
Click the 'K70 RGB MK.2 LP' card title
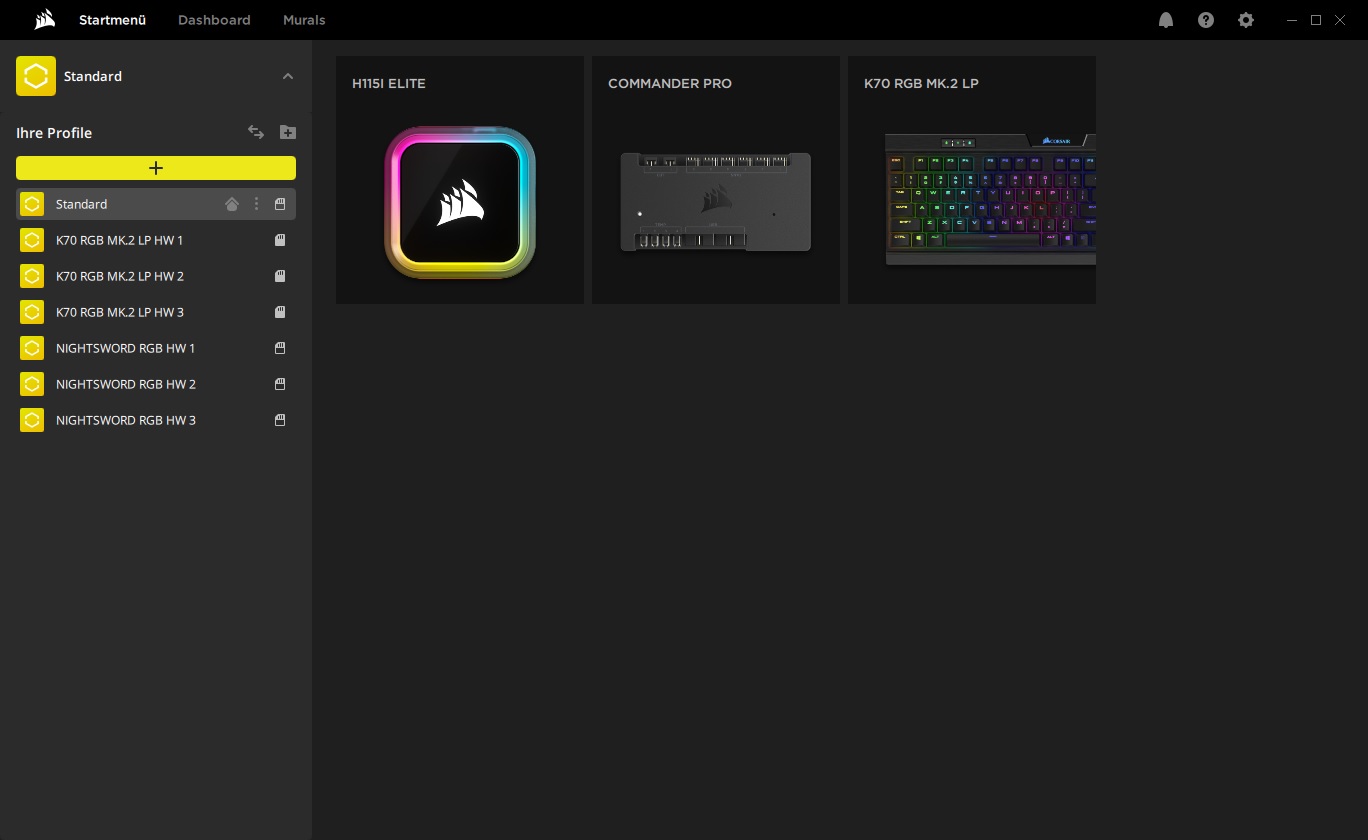point(921,83)
